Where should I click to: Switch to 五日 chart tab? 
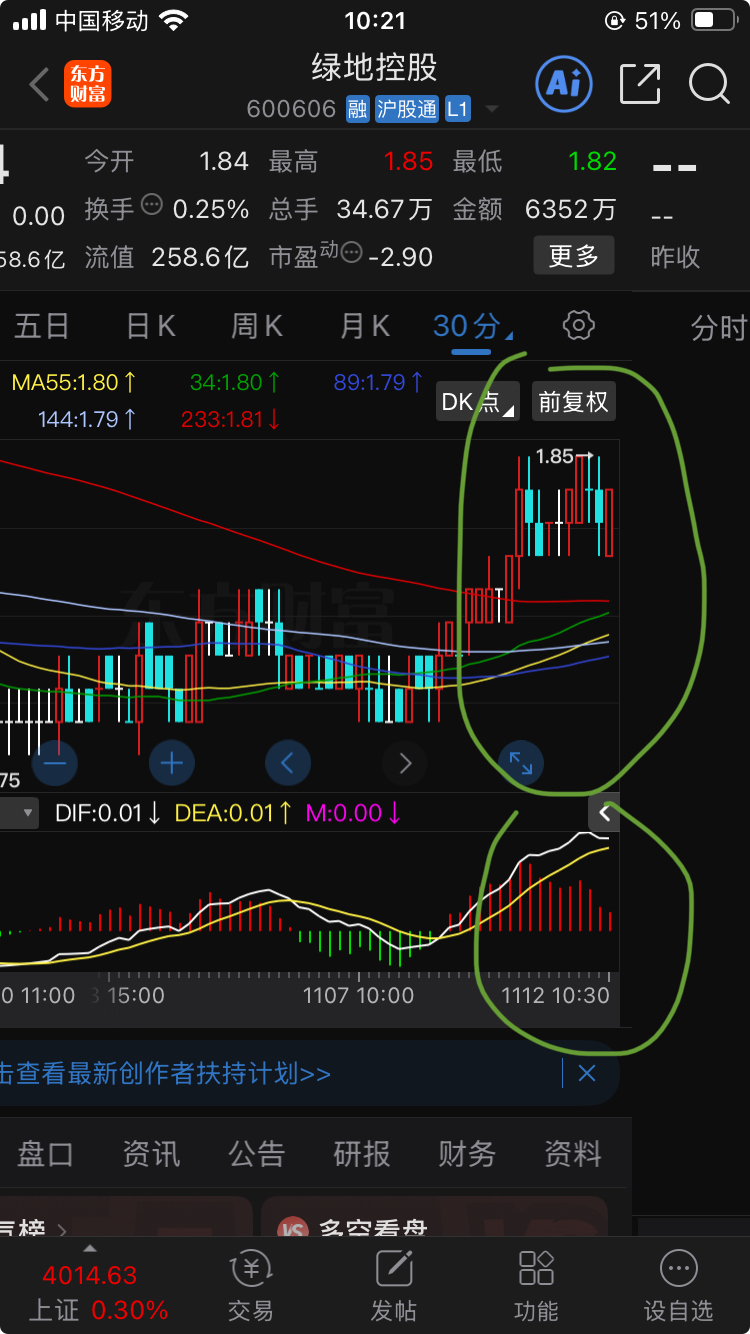[x=41, y=326]
